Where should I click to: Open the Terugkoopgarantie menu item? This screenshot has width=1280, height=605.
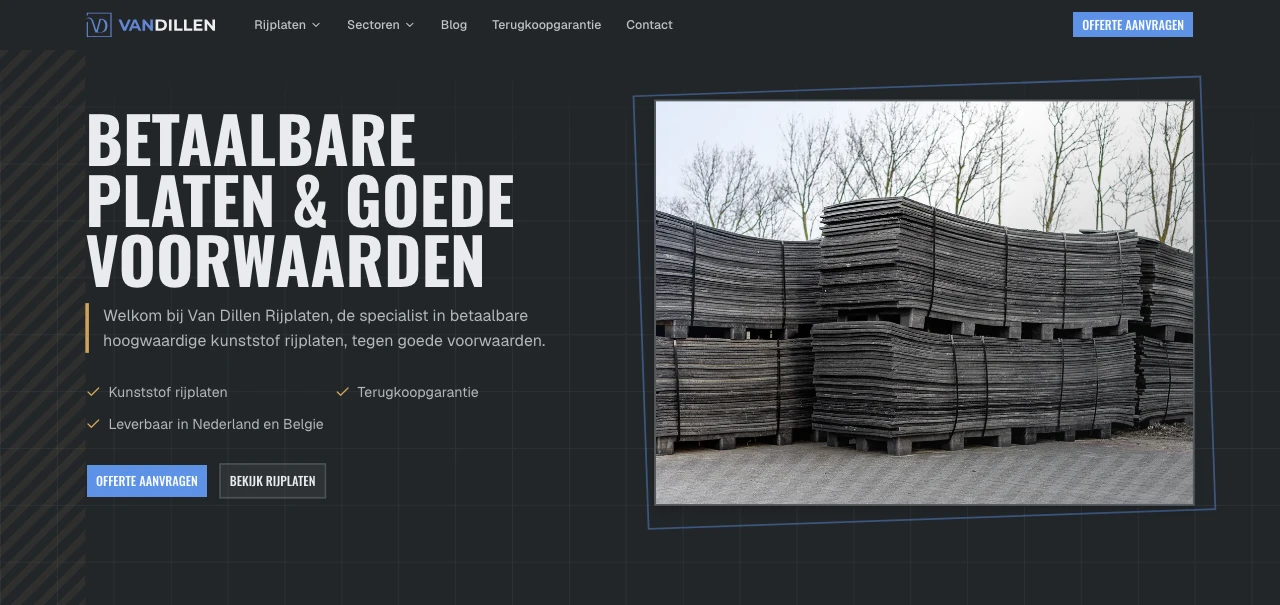coord(547,25)
